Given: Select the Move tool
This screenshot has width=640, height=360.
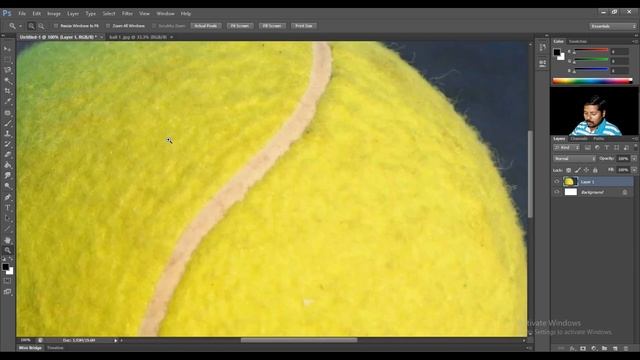Looking at the screenshot, I should click(x=7, y=49).
